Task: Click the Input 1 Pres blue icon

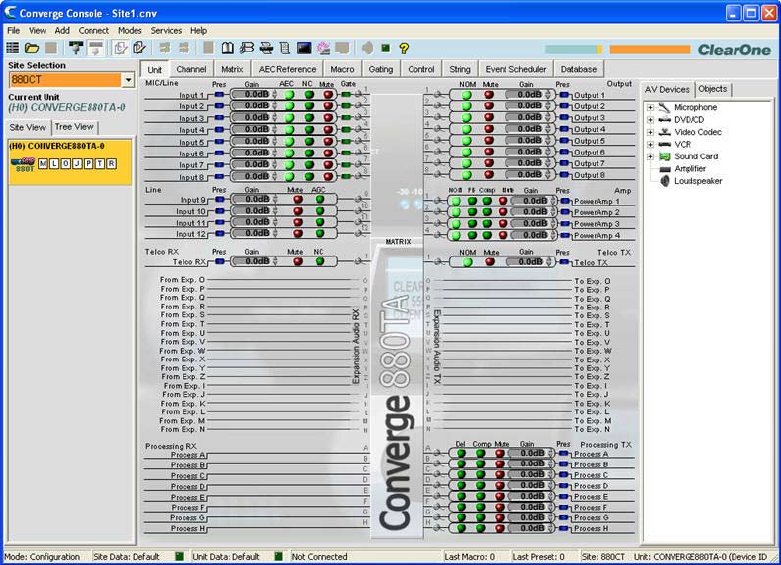Action: pyautogui.click(x=220, y=94)
